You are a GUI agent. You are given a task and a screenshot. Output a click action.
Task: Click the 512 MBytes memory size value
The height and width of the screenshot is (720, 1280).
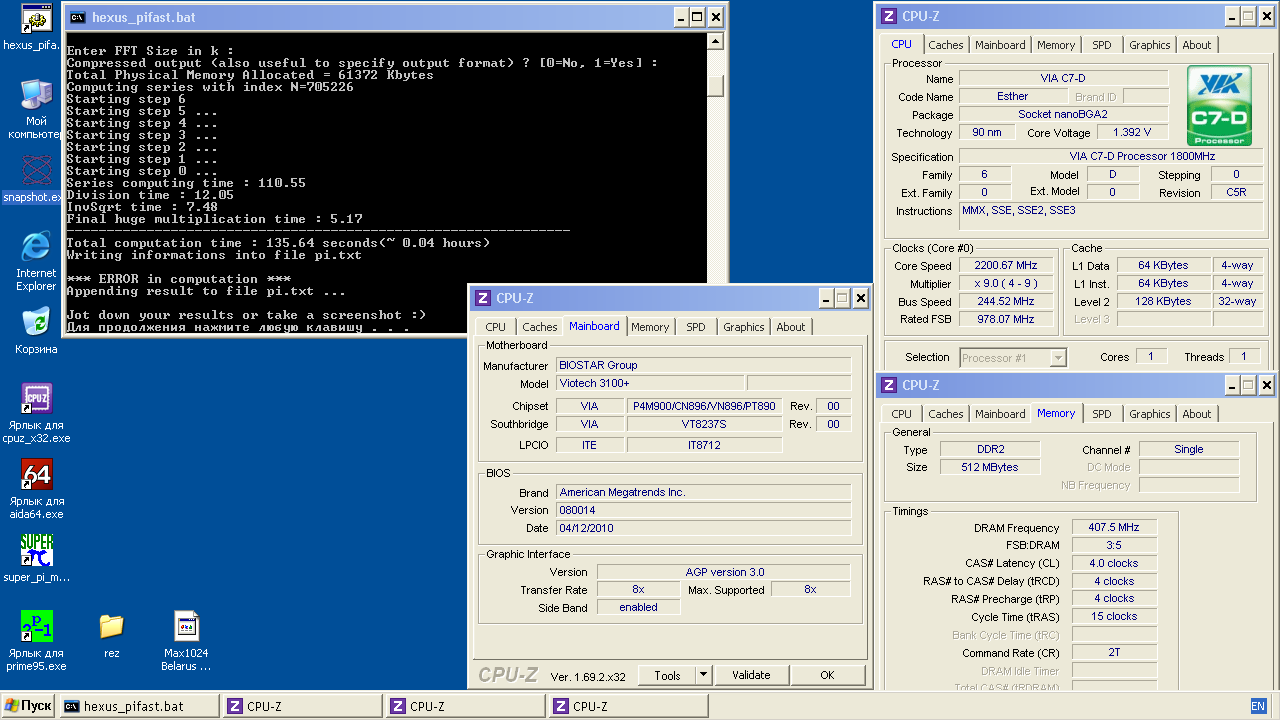tap(988, 468)
